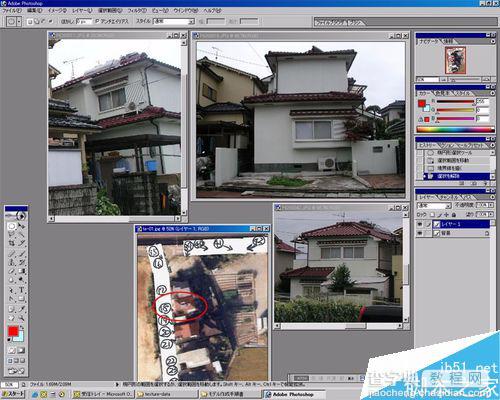Open the イメージ(I) menu

tap(57, 11)
